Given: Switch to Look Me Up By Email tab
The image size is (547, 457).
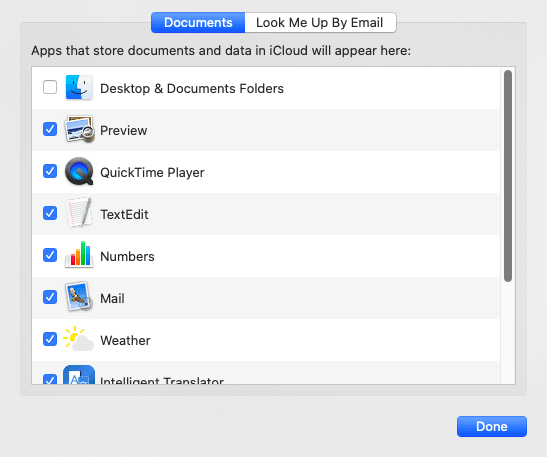Looking at the screenshot, I should point(320,23).
